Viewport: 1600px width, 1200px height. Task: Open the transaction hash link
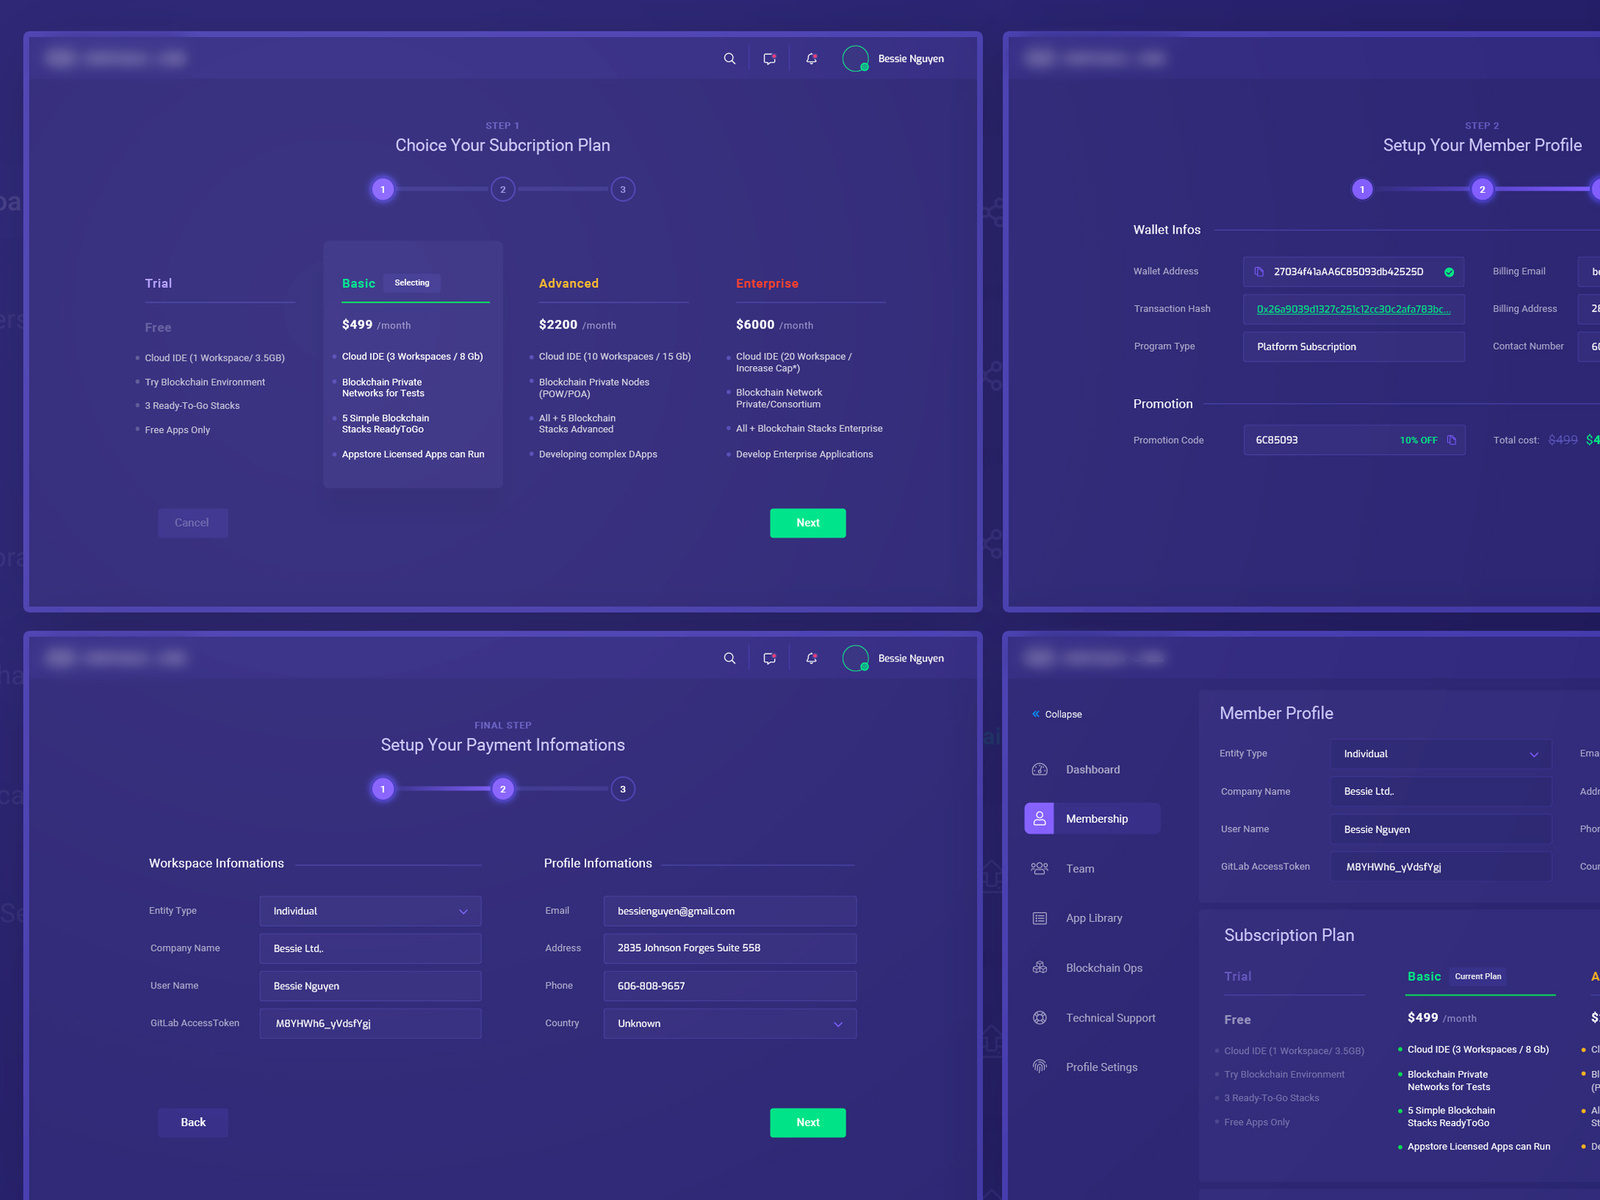1352,309
